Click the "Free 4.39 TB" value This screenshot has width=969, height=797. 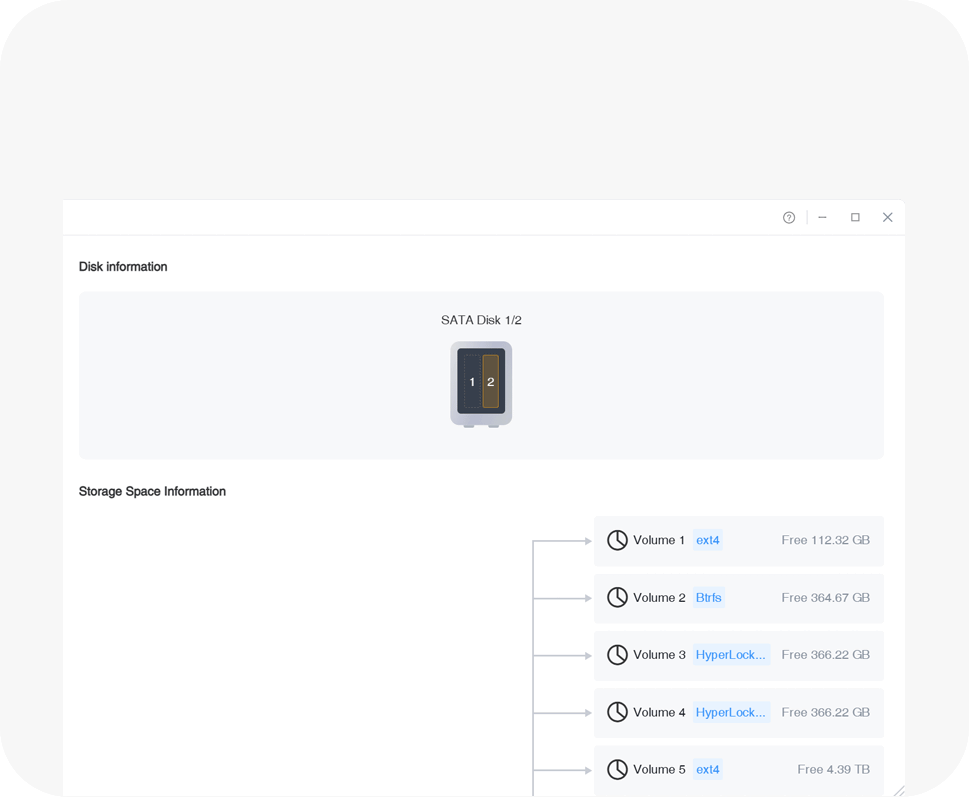(x=834, y=770)
